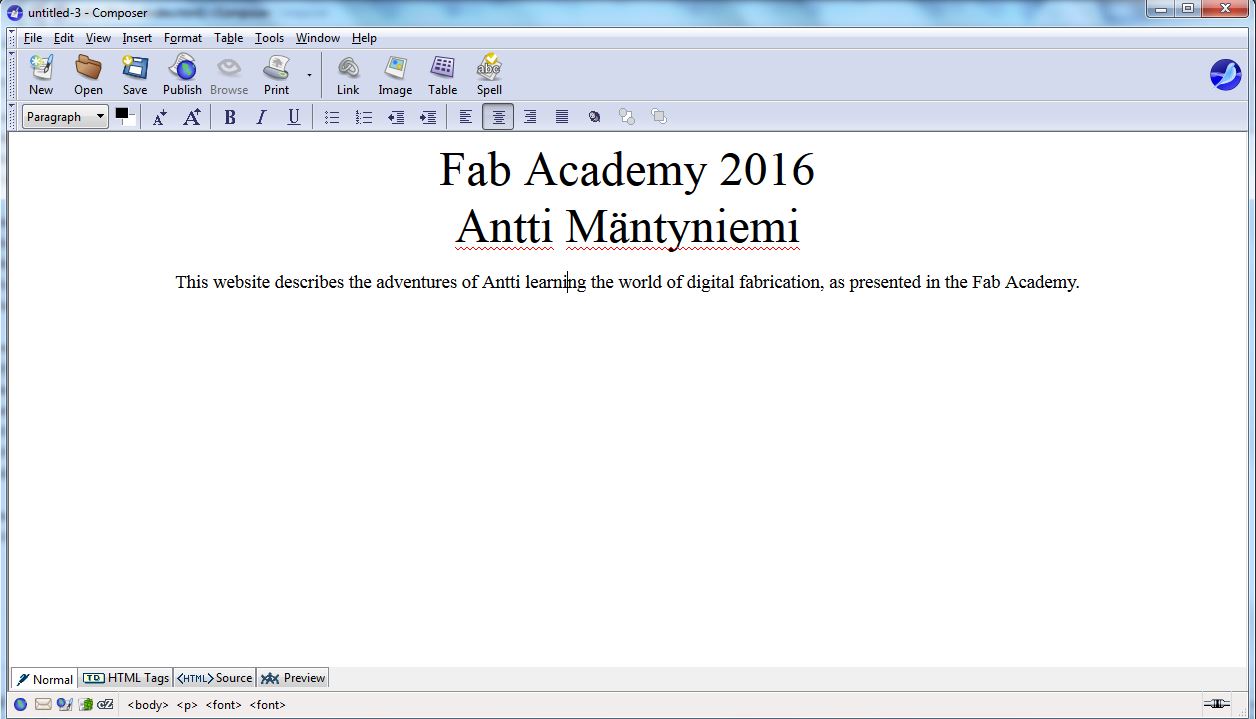The image size is (1256, 719).
Task: Click the Print toolbar icon
Action: click(276, 75)
